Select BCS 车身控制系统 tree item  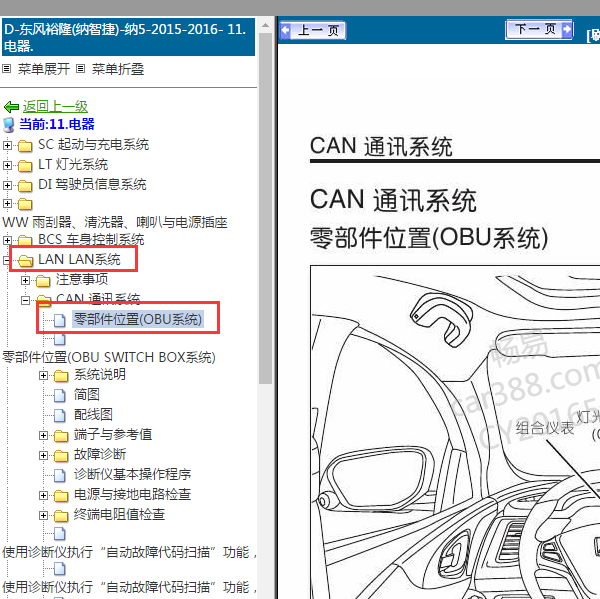[x=91, y=239]
